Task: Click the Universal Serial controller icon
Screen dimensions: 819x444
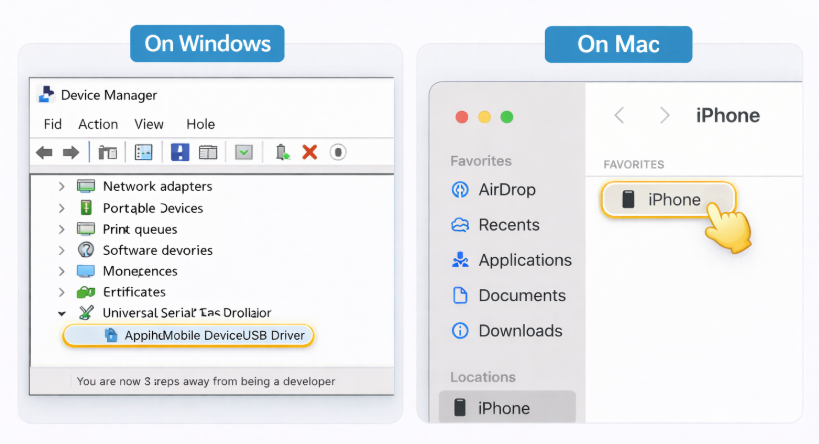Action: pyautogui.click(x=86, y=312)
